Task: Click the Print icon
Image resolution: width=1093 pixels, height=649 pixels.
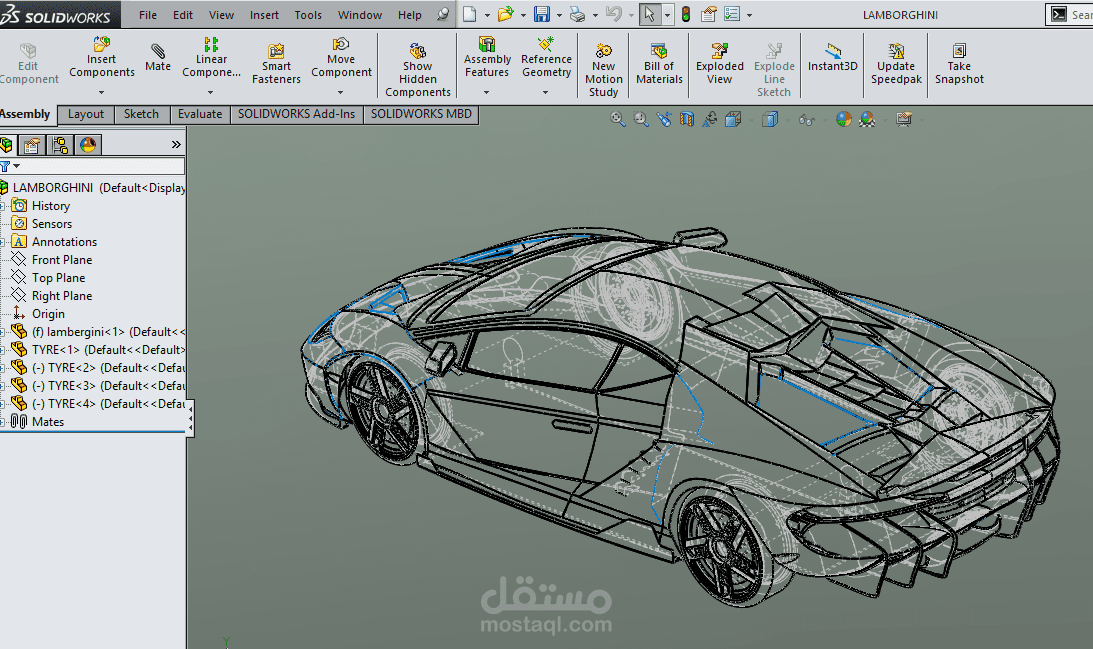Action: (577, 14)
